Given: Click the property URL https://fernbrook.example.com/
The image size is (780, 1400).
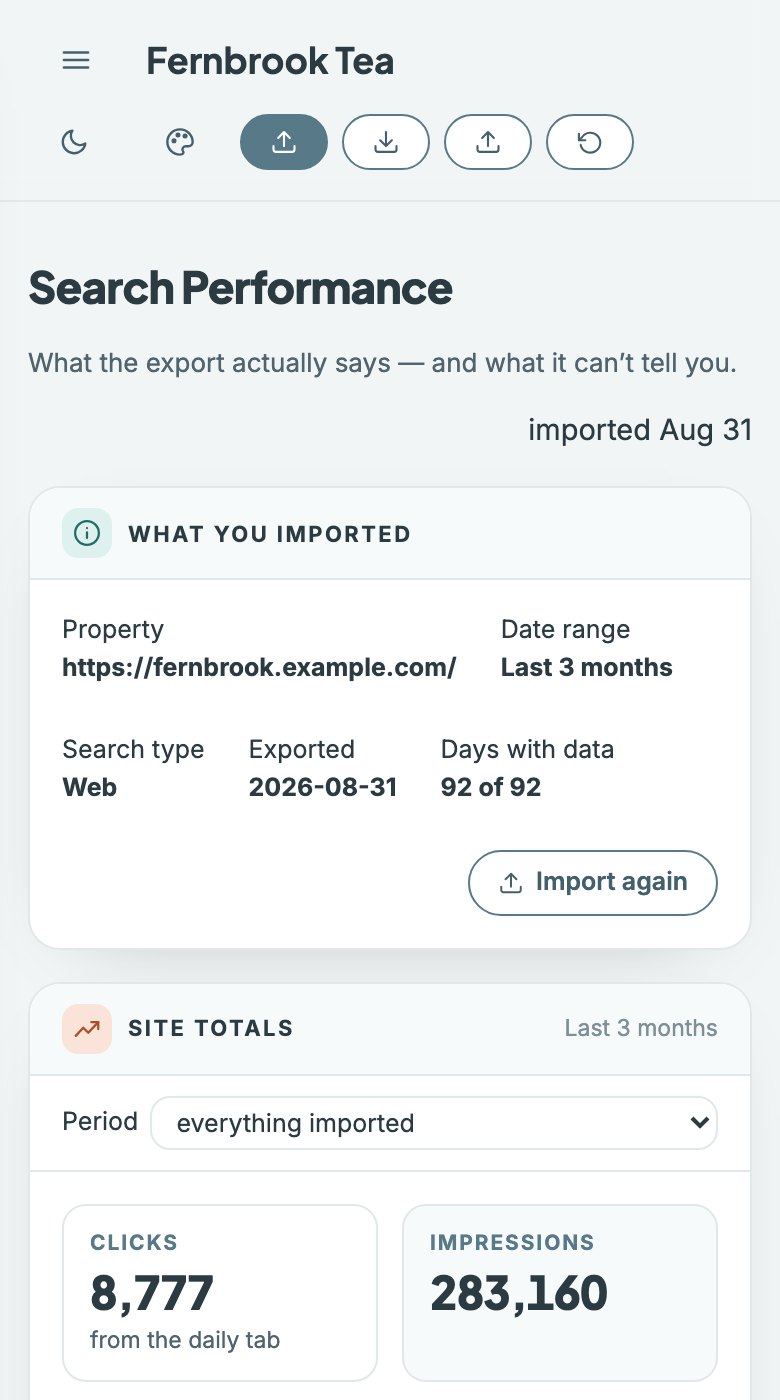Looking at the screenshot, I should tap(260, 668).
